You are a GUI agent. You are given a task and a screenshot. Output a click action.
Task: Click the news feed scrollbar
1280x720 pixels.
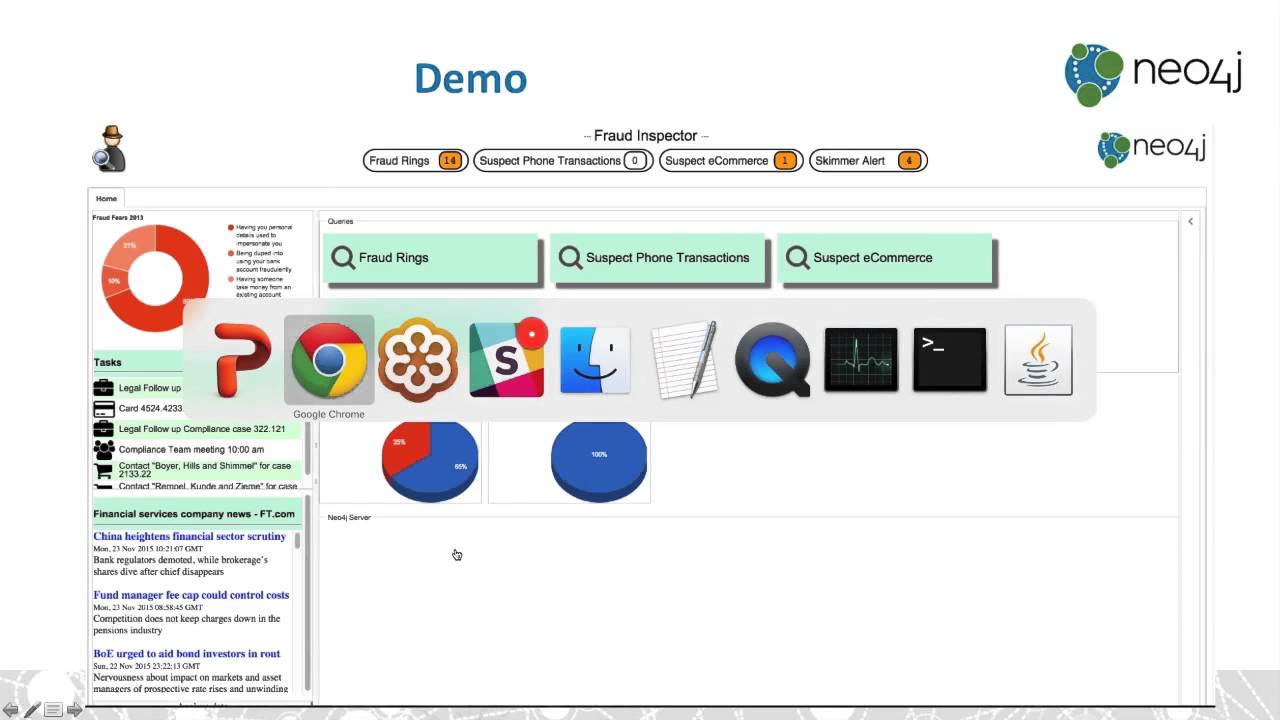[x=298, y=540]
